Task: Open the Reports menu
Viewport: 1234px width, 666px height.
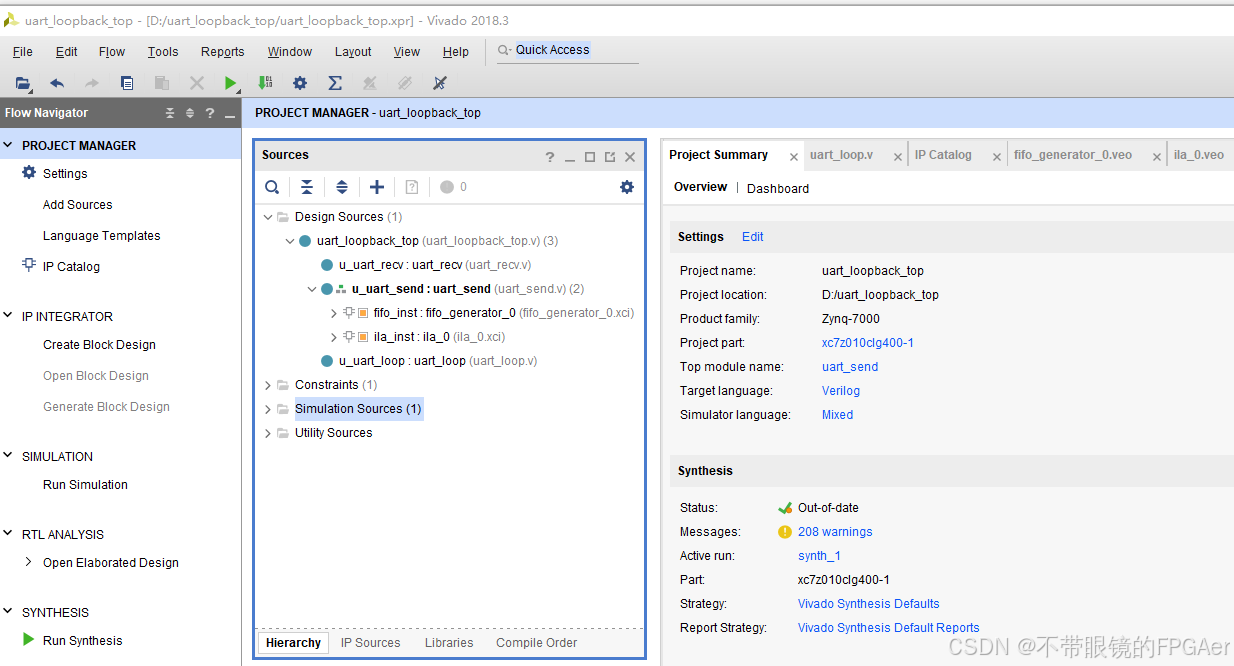Action: click(222, 52)
